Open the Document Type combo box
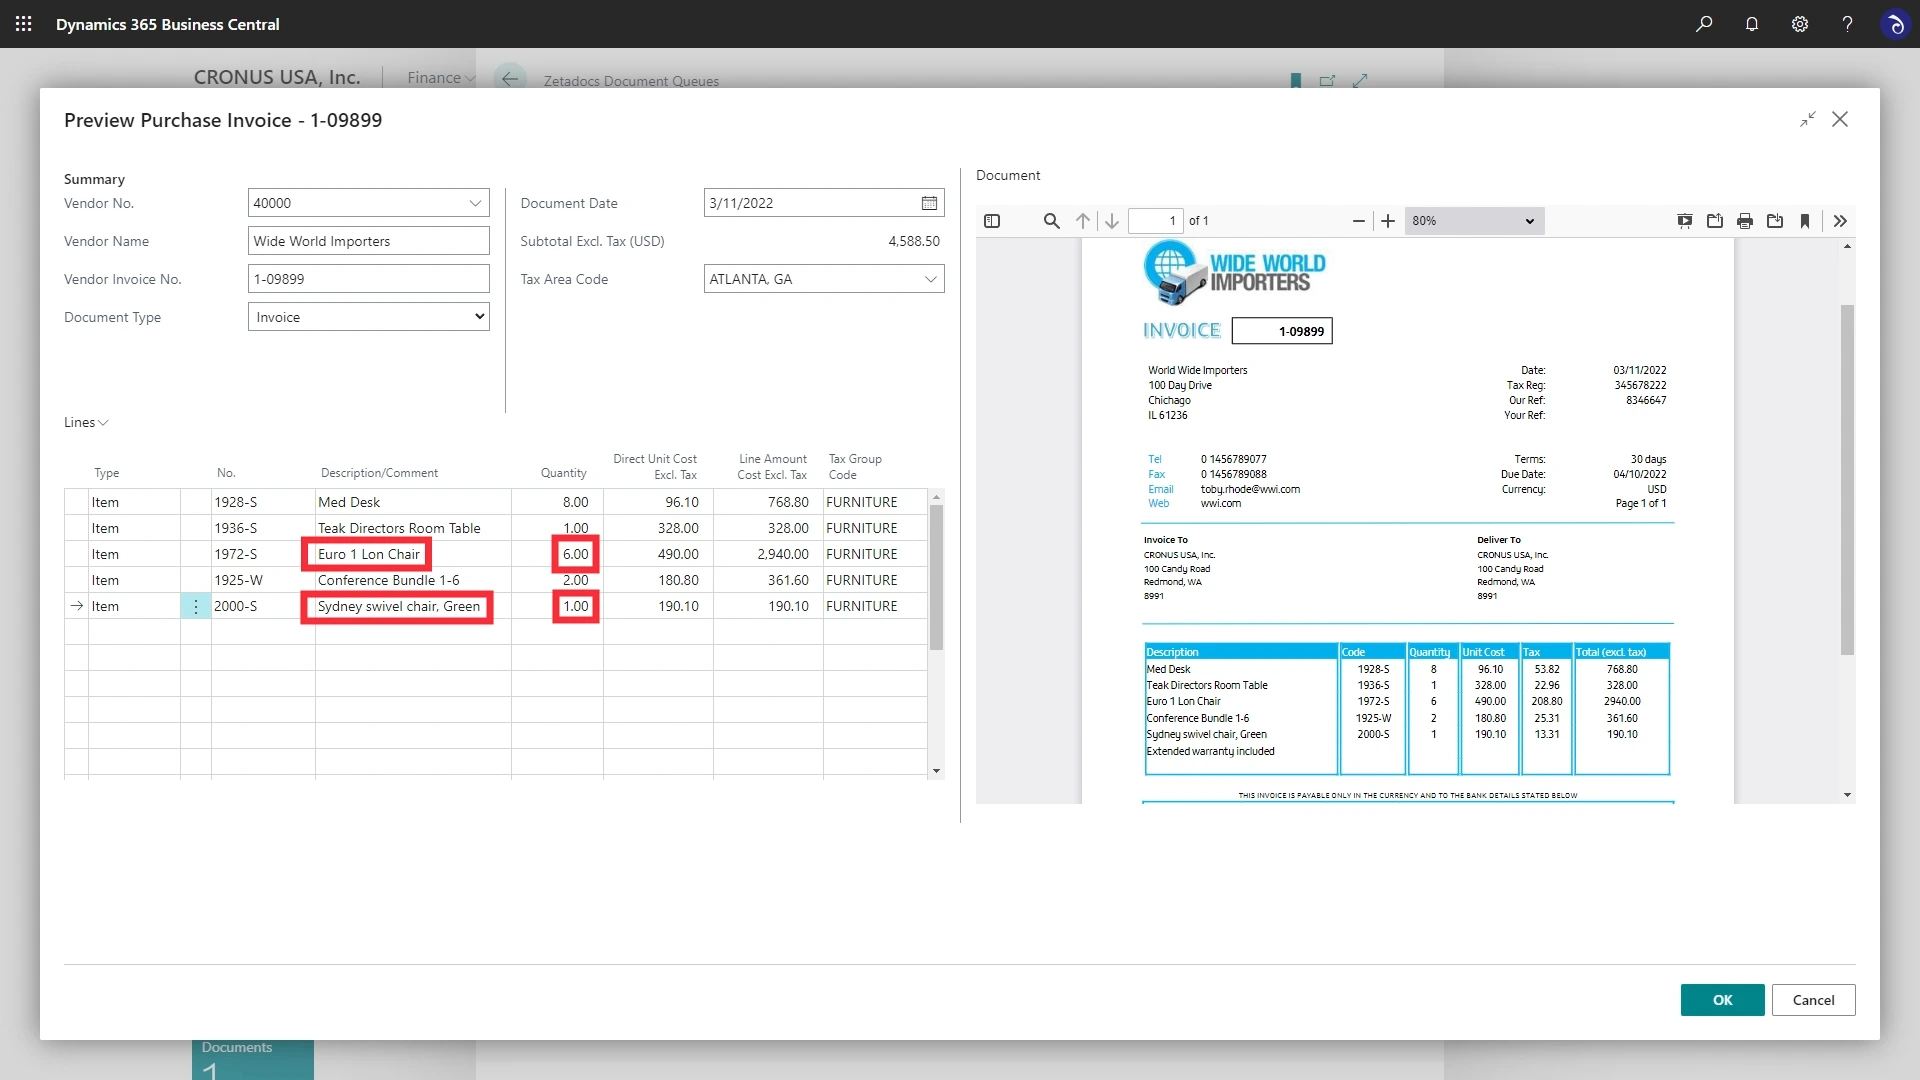The height and width of the screenshot is (1080, 1920). pos(369,317)
